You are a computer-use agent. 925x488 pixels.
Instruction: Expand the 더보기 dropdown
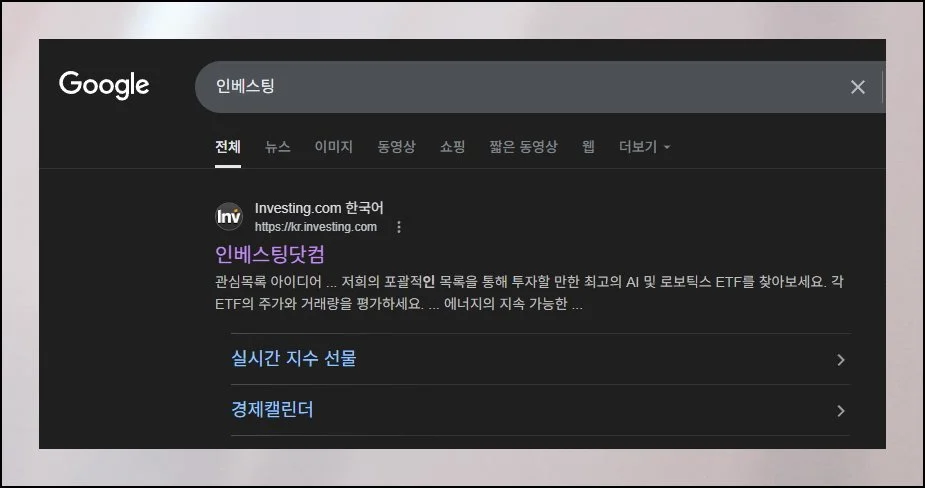pos(644,147)
